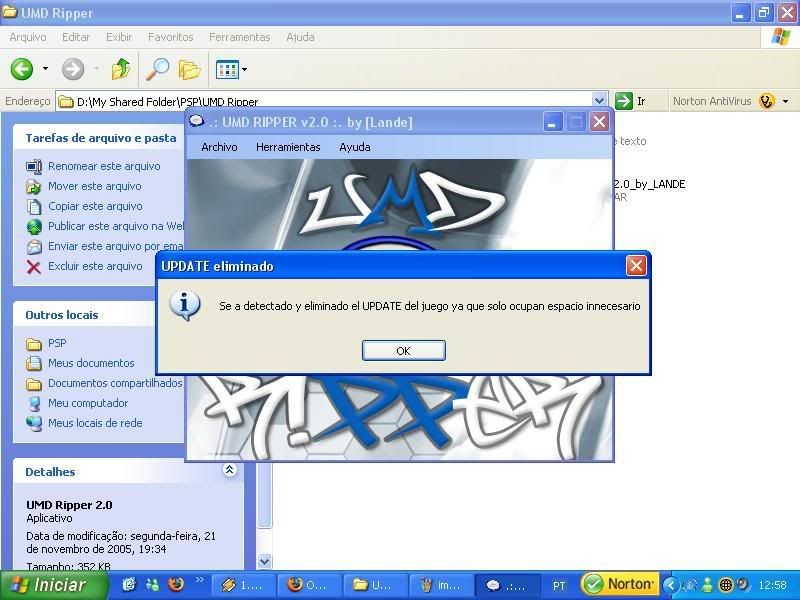The image size is (800, 600).
Task: Click the first quick launch icon
Action: click(129, 584)
